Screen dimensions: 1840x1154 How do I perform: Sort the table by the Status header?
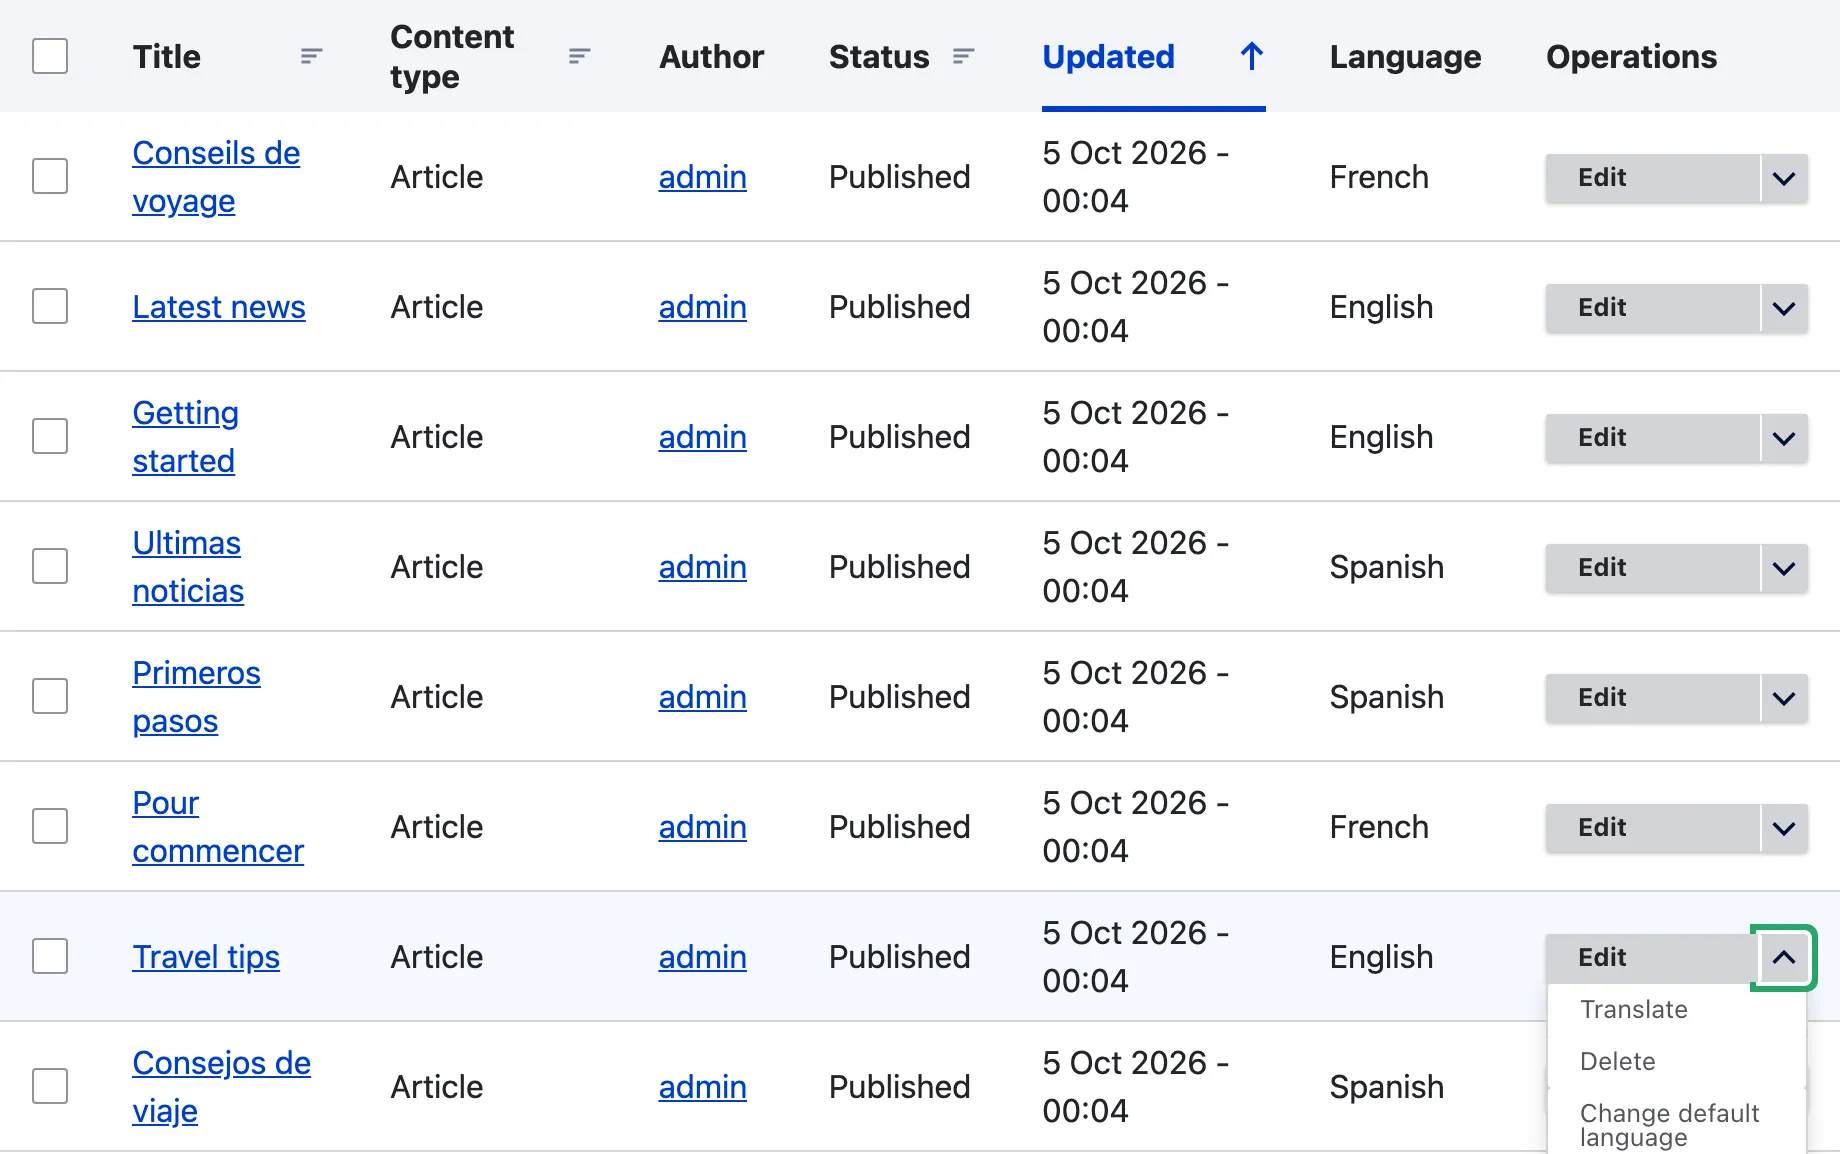coord(879,57)
